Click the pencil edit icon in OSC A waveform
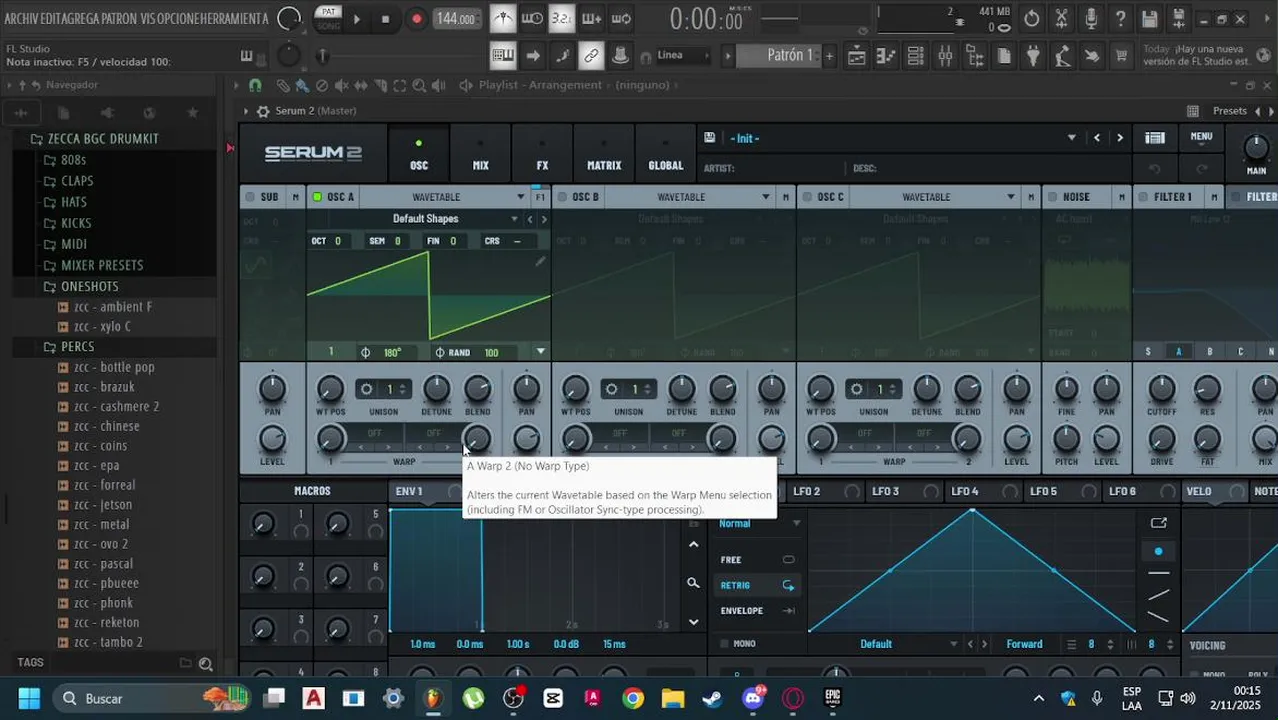The width and height of the screenshot is (1278, 720). pos(540,262)
